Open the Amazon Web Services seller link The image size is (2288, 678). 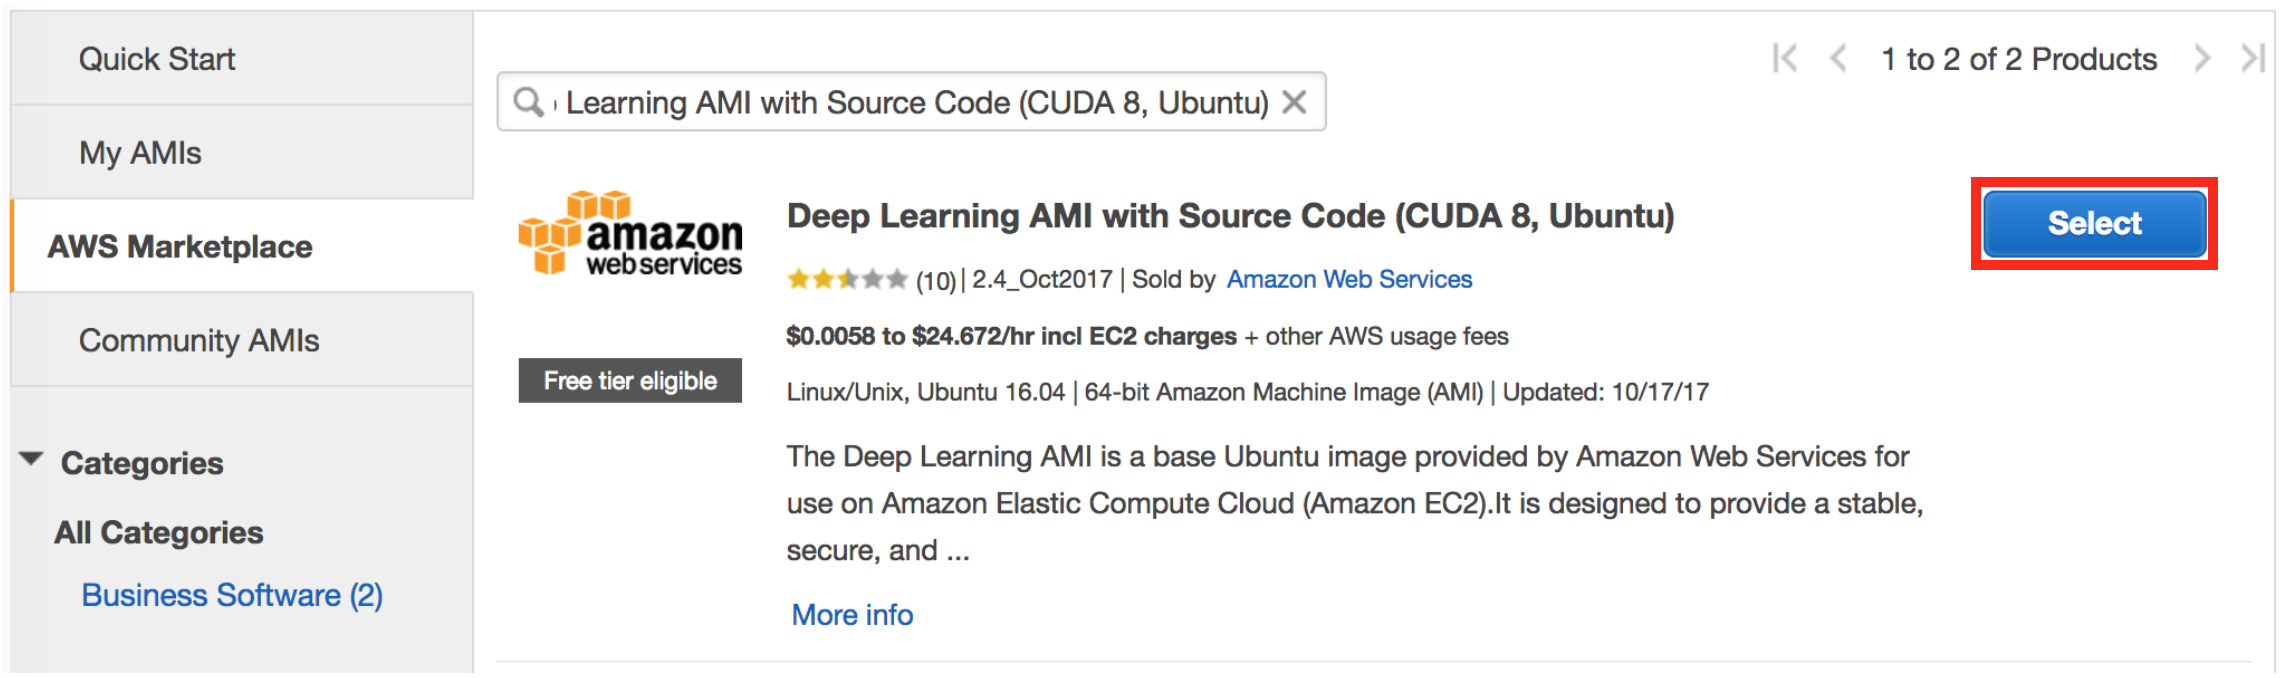tap(1349, 279)
